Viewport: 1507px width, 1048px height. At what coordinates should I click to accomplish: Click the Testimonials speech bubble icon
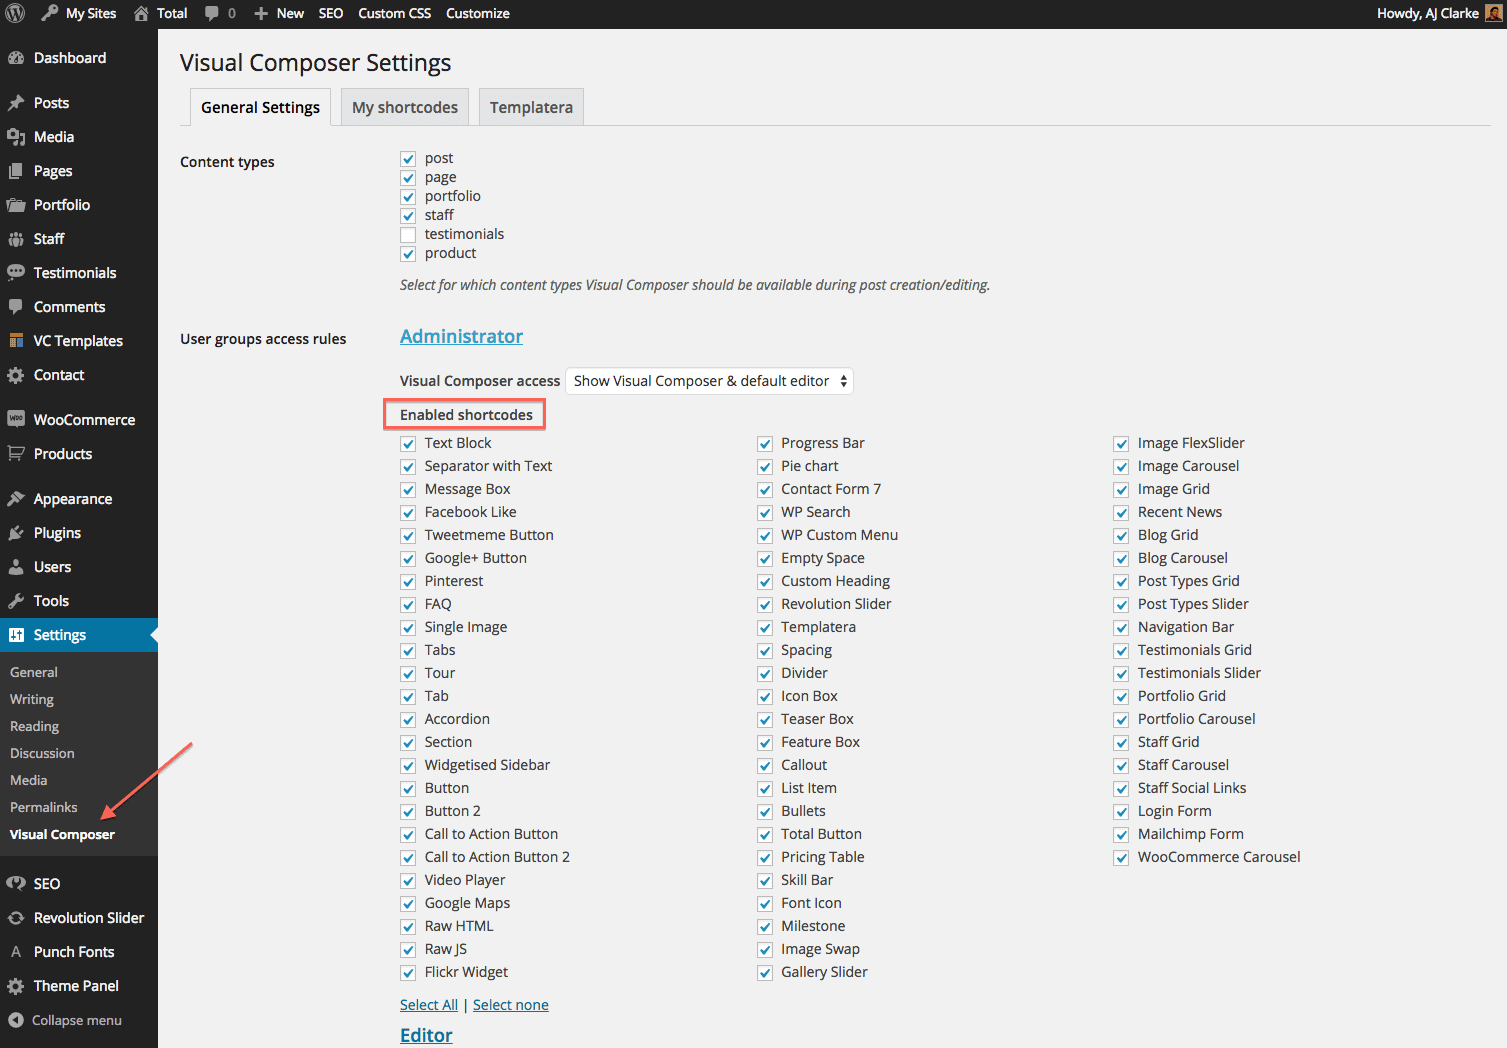16,273
